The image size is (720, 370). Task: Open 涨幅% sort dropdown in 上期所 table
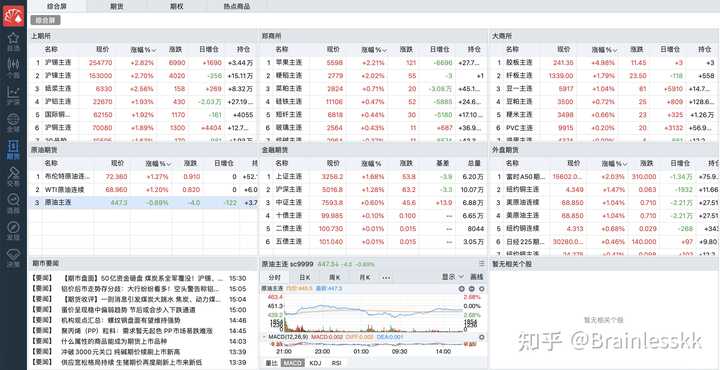click(x=143, y=50)
